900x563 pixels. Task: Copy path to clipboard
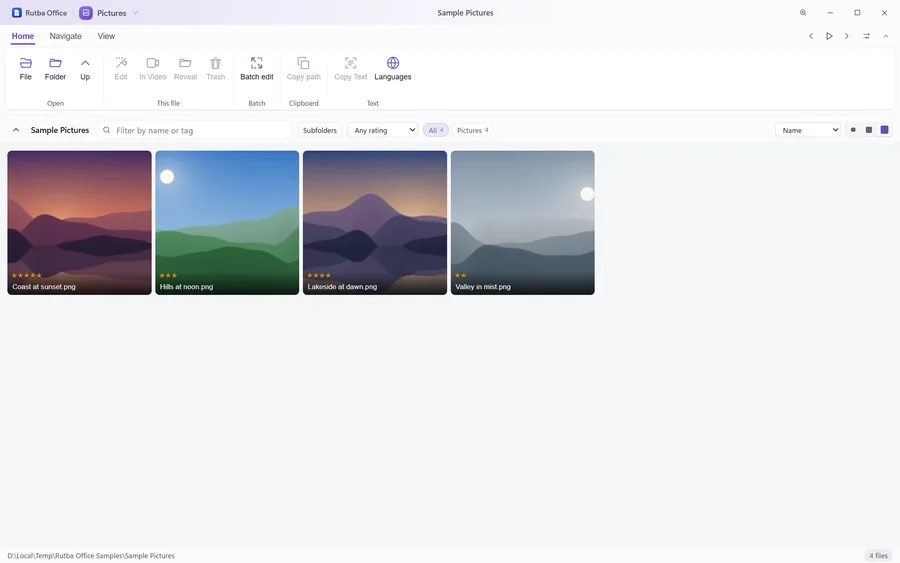[x=304, y=68]
